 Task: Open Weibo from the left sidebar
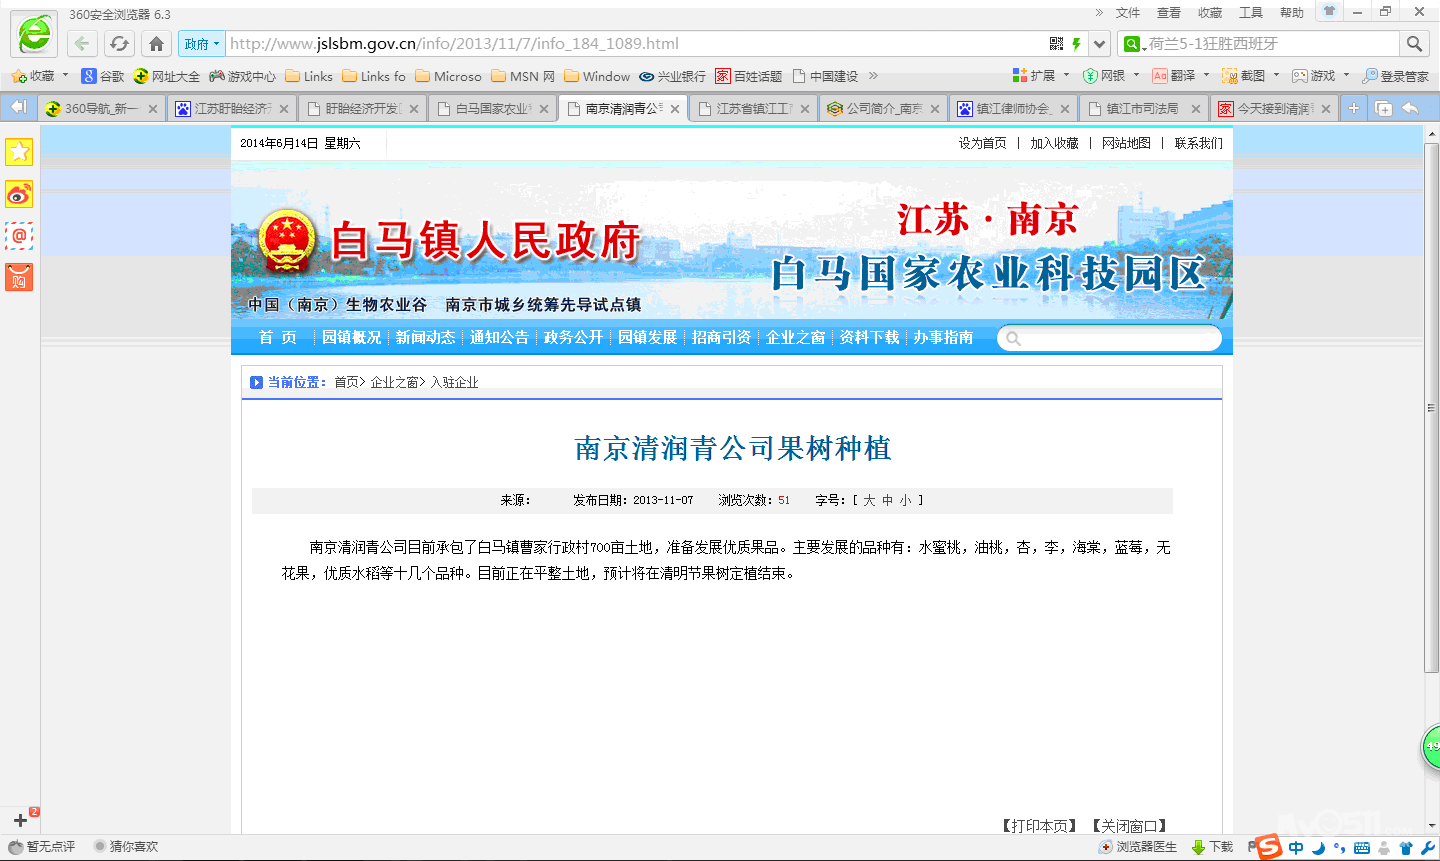click(17, 194)
